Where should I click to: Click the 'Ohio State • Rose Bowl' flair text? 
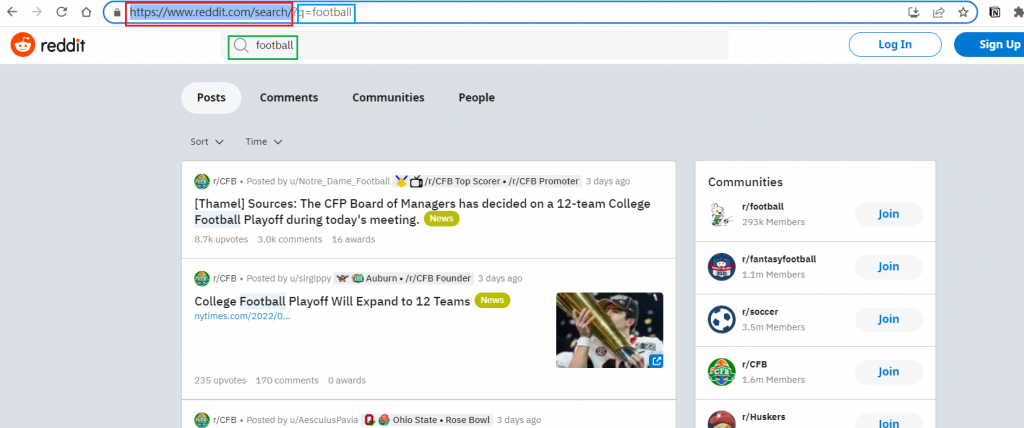pyautogui.click(x=441, y=420)
